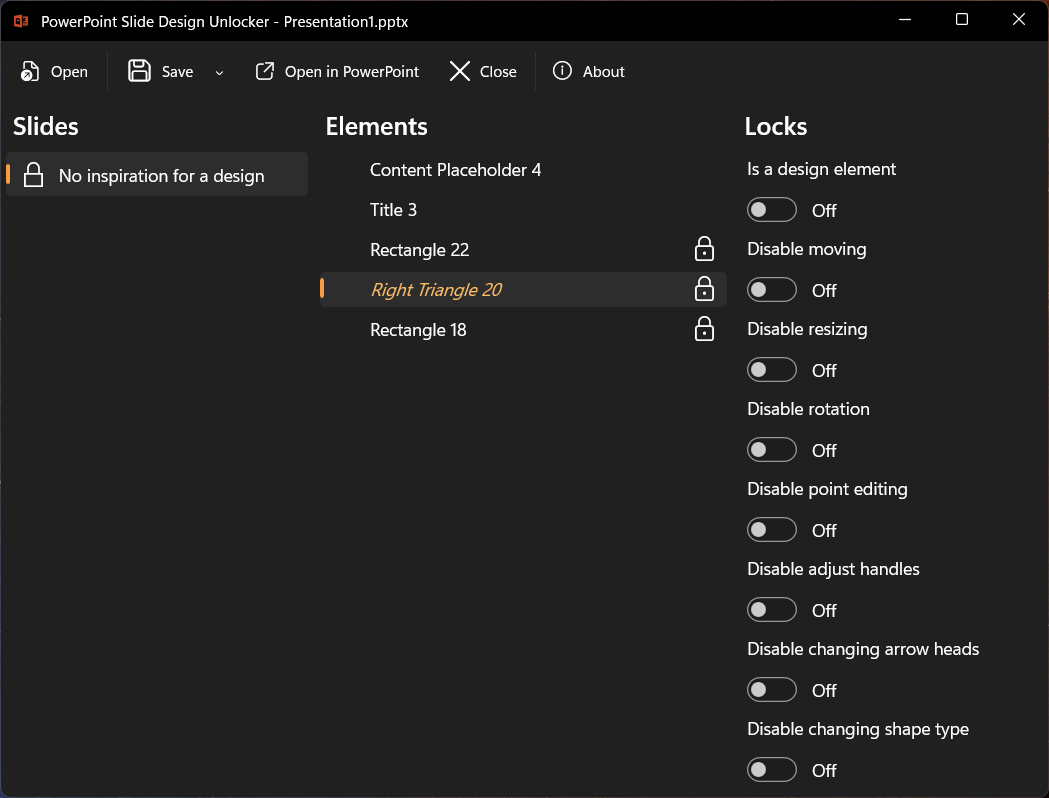
Task: Click the Open in PowerPoint icon
Action: pos(265,71)
